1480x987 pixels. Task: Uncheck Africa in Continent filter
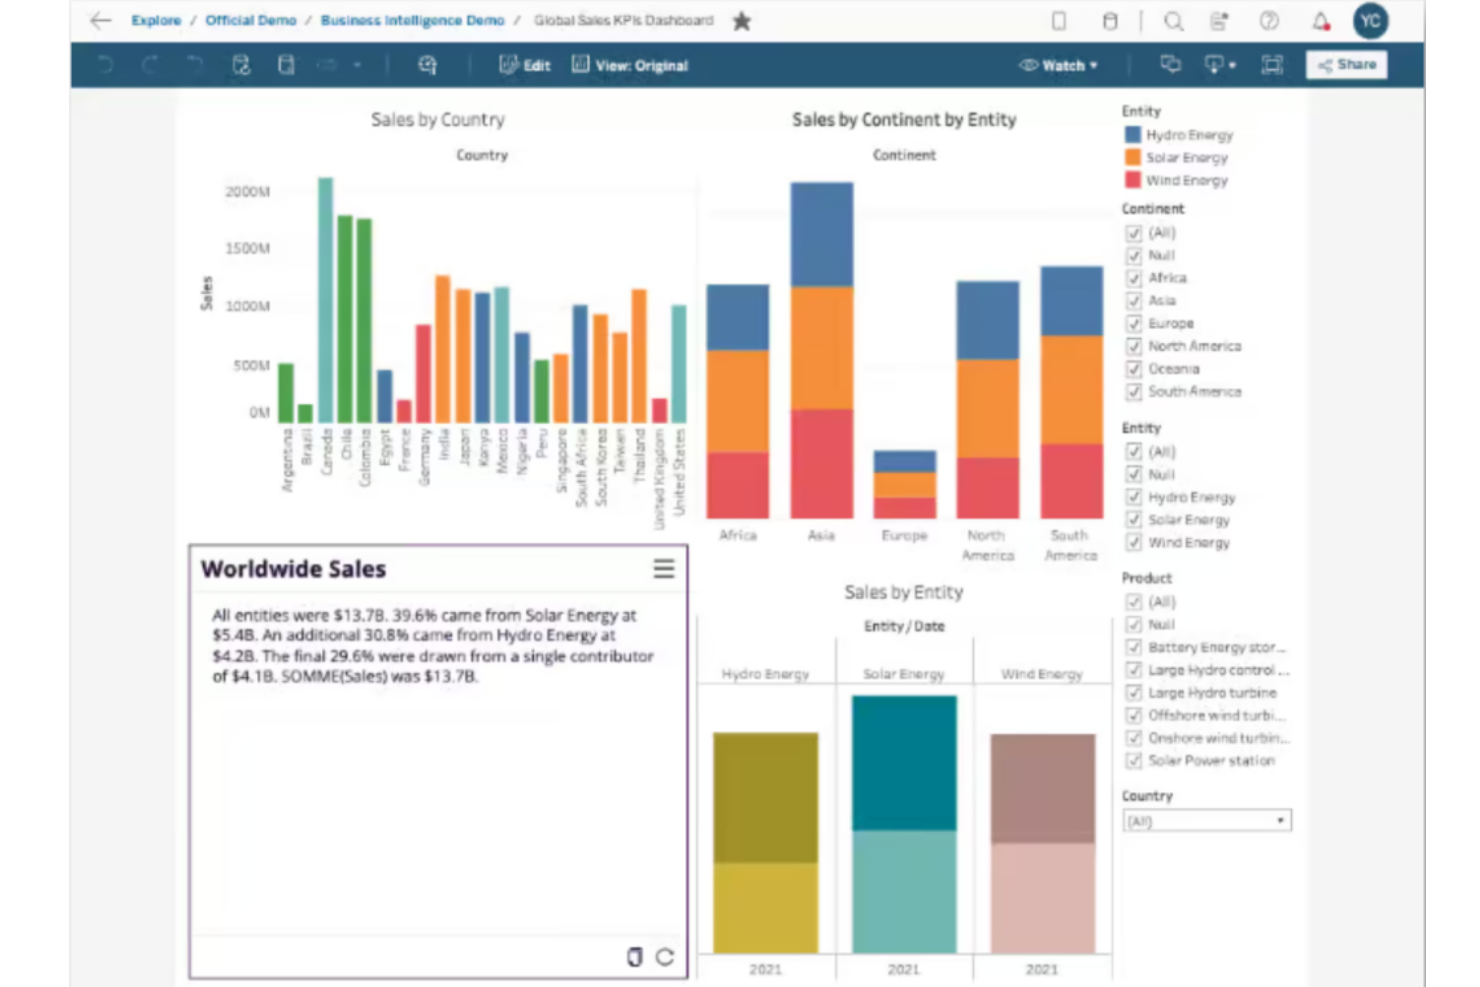(1134, 278)
